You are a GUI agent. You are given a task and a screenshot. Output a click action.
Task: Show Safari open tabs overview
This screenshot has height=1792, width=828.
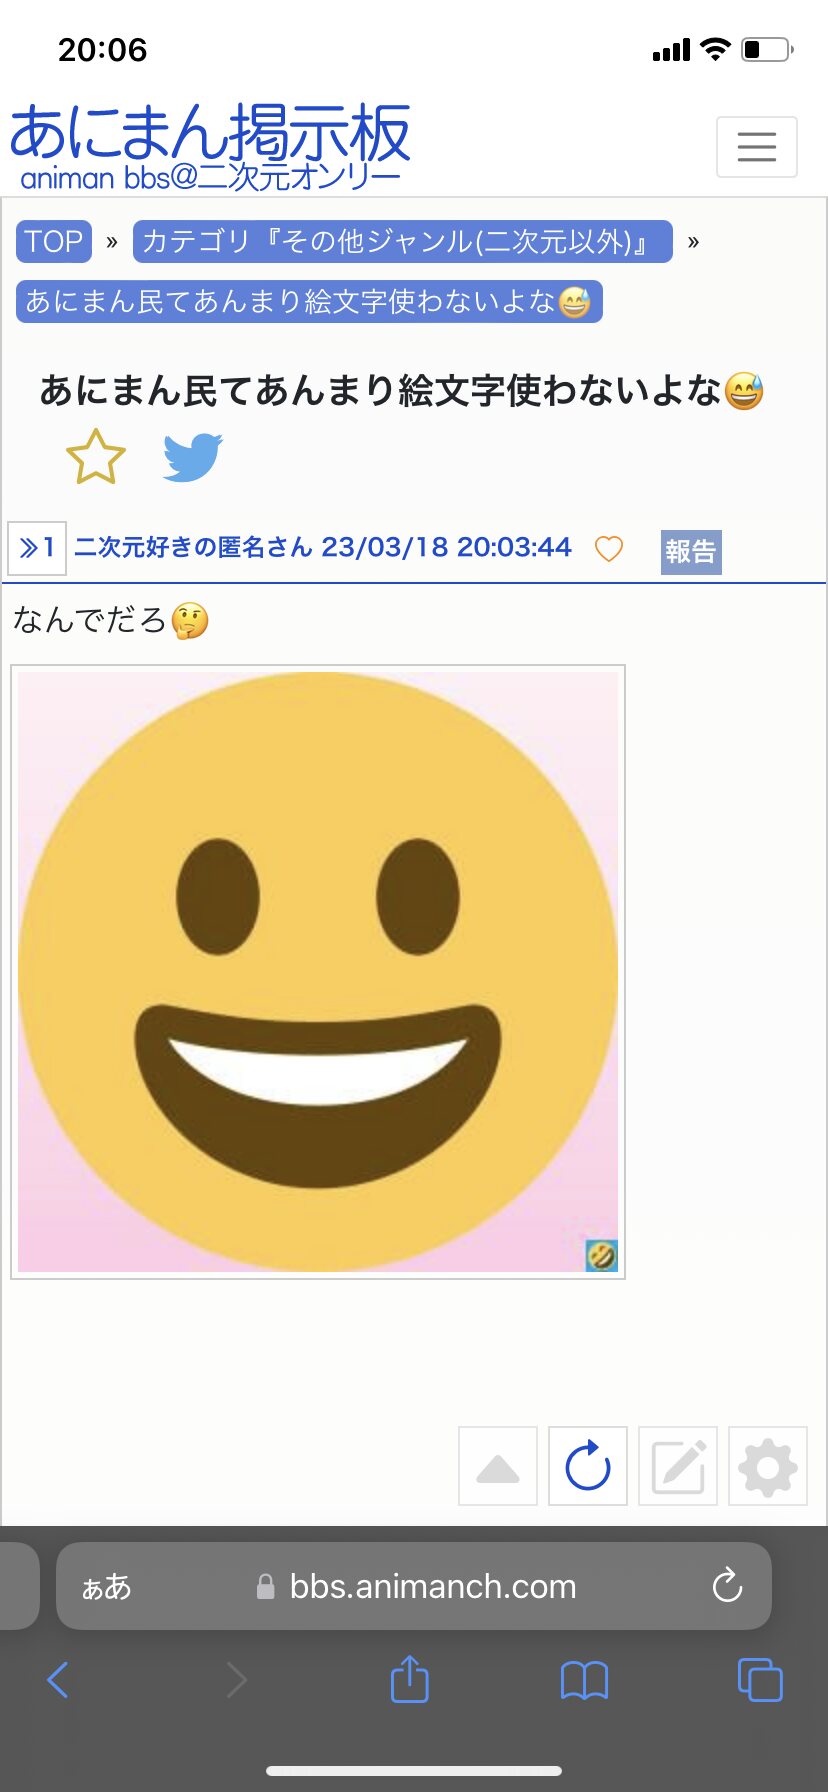point(760,1679)
